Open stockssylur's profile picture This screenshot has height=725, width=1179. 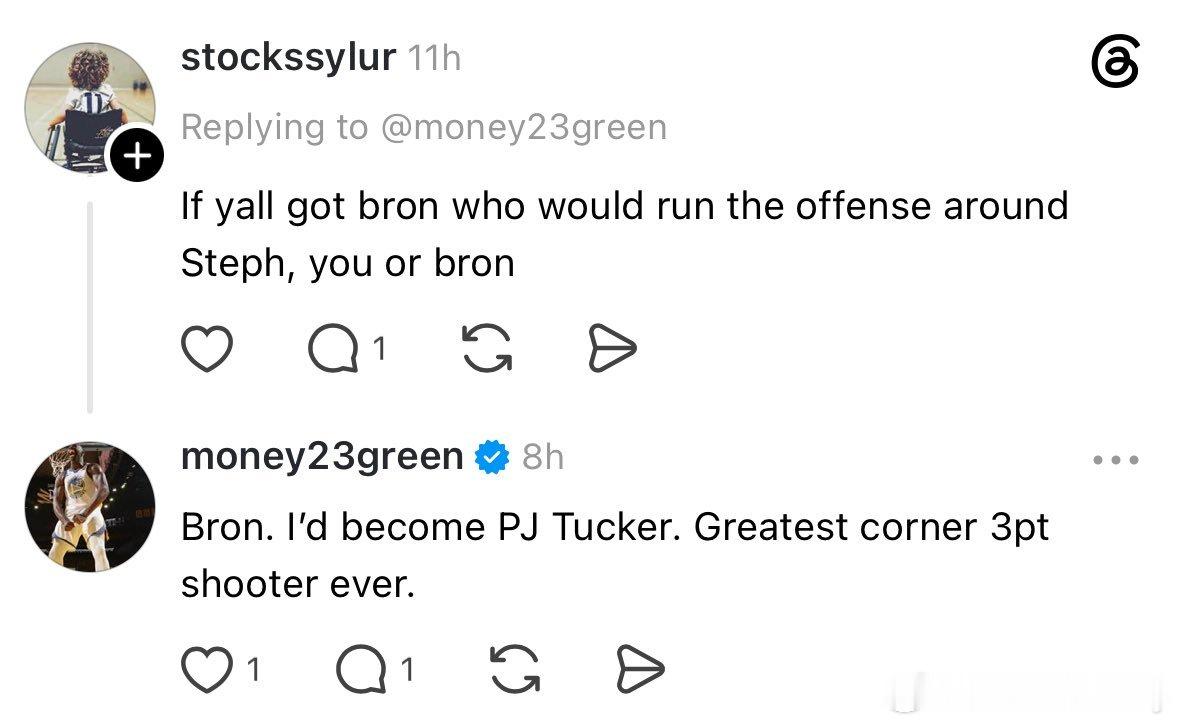89,108
